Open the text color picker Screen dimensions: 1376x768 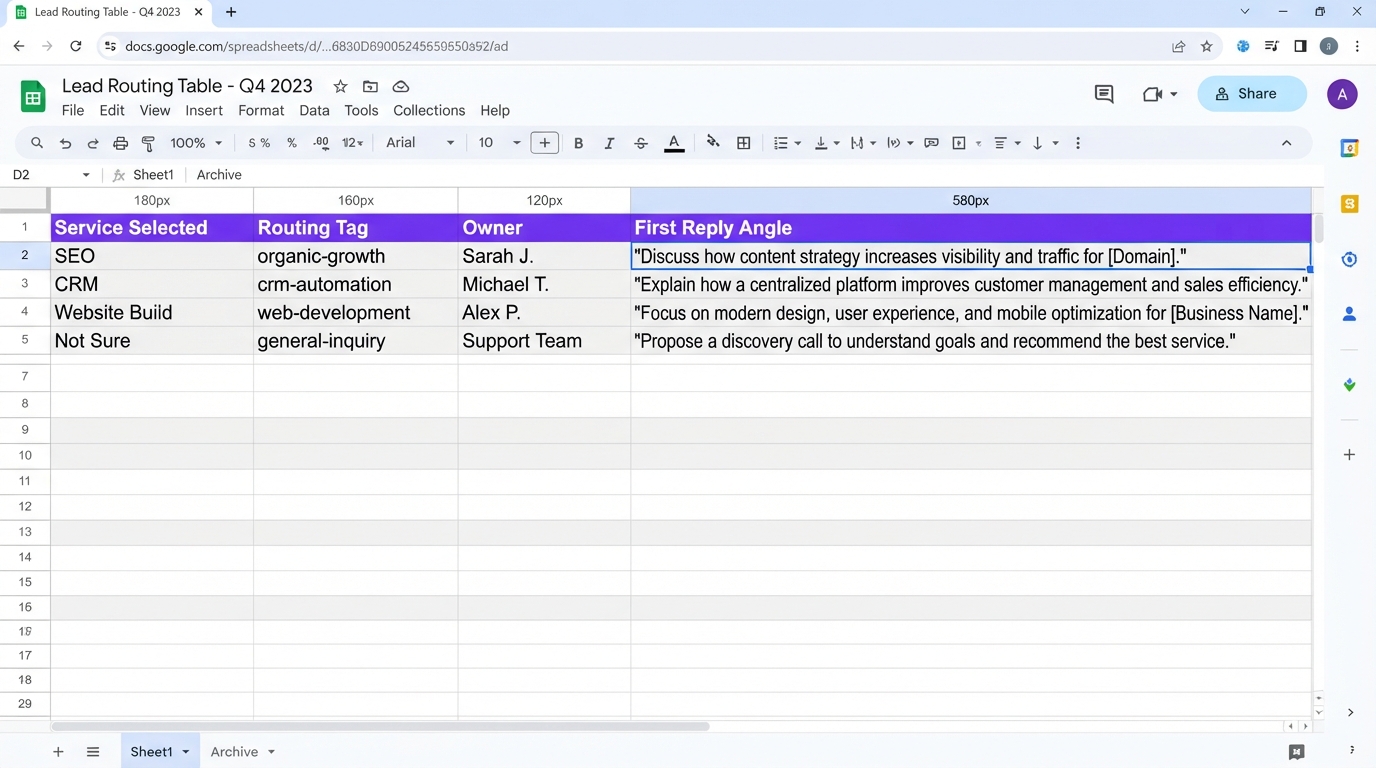click(674, 143)
